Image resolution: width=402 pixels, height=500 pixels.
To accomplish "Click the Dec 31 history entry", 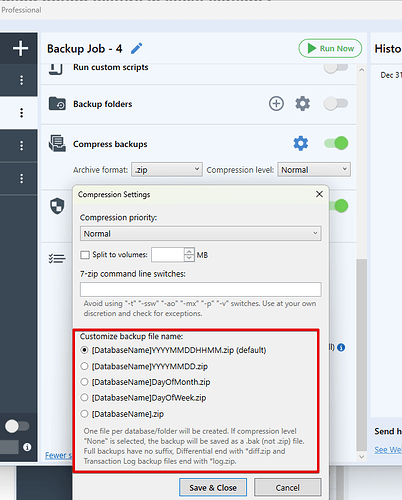I will pos(391,75).
